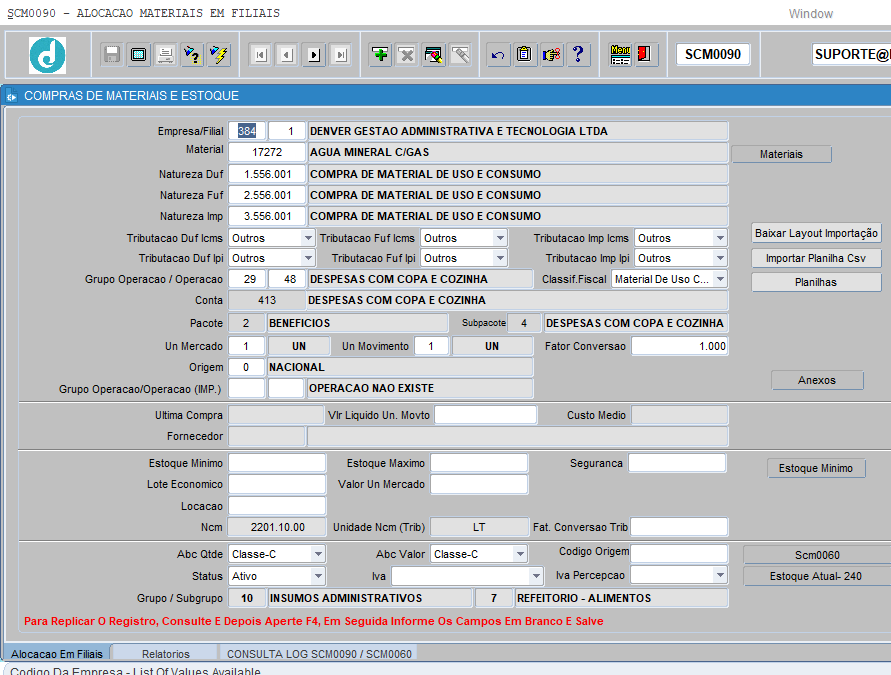
Task: Click the Anexos button
Action: pos(817,380)
